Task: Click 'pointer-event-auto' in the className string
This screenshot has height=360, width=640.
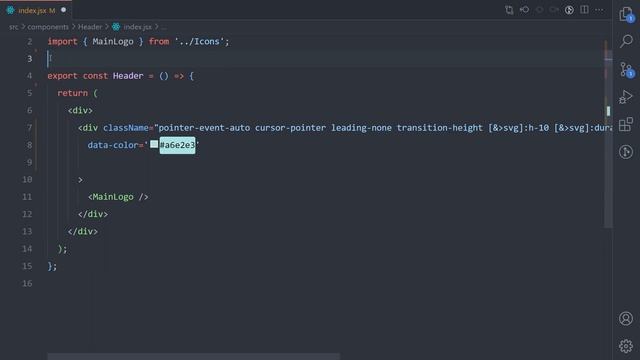Action: click(204, 128)
